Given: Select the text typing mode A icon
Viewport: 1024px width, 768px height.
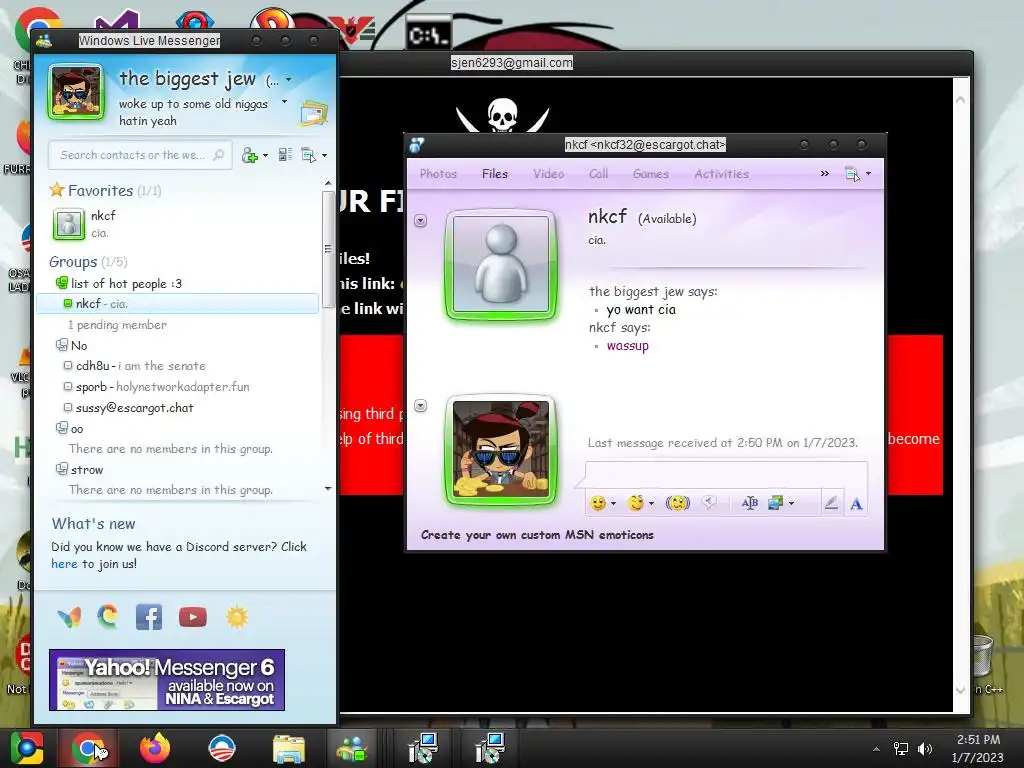Looking at the screenshot, I should [856, 504].
